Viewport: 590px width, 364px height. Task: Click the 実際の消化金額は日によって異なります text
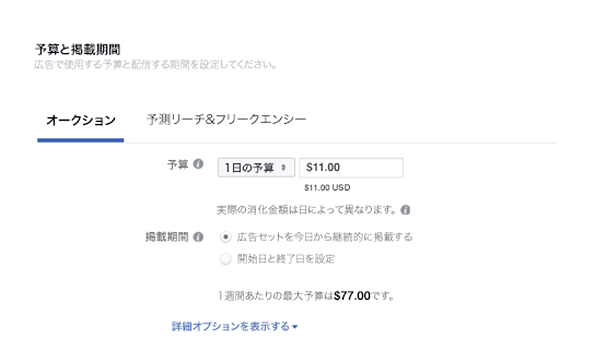(306, 210)
